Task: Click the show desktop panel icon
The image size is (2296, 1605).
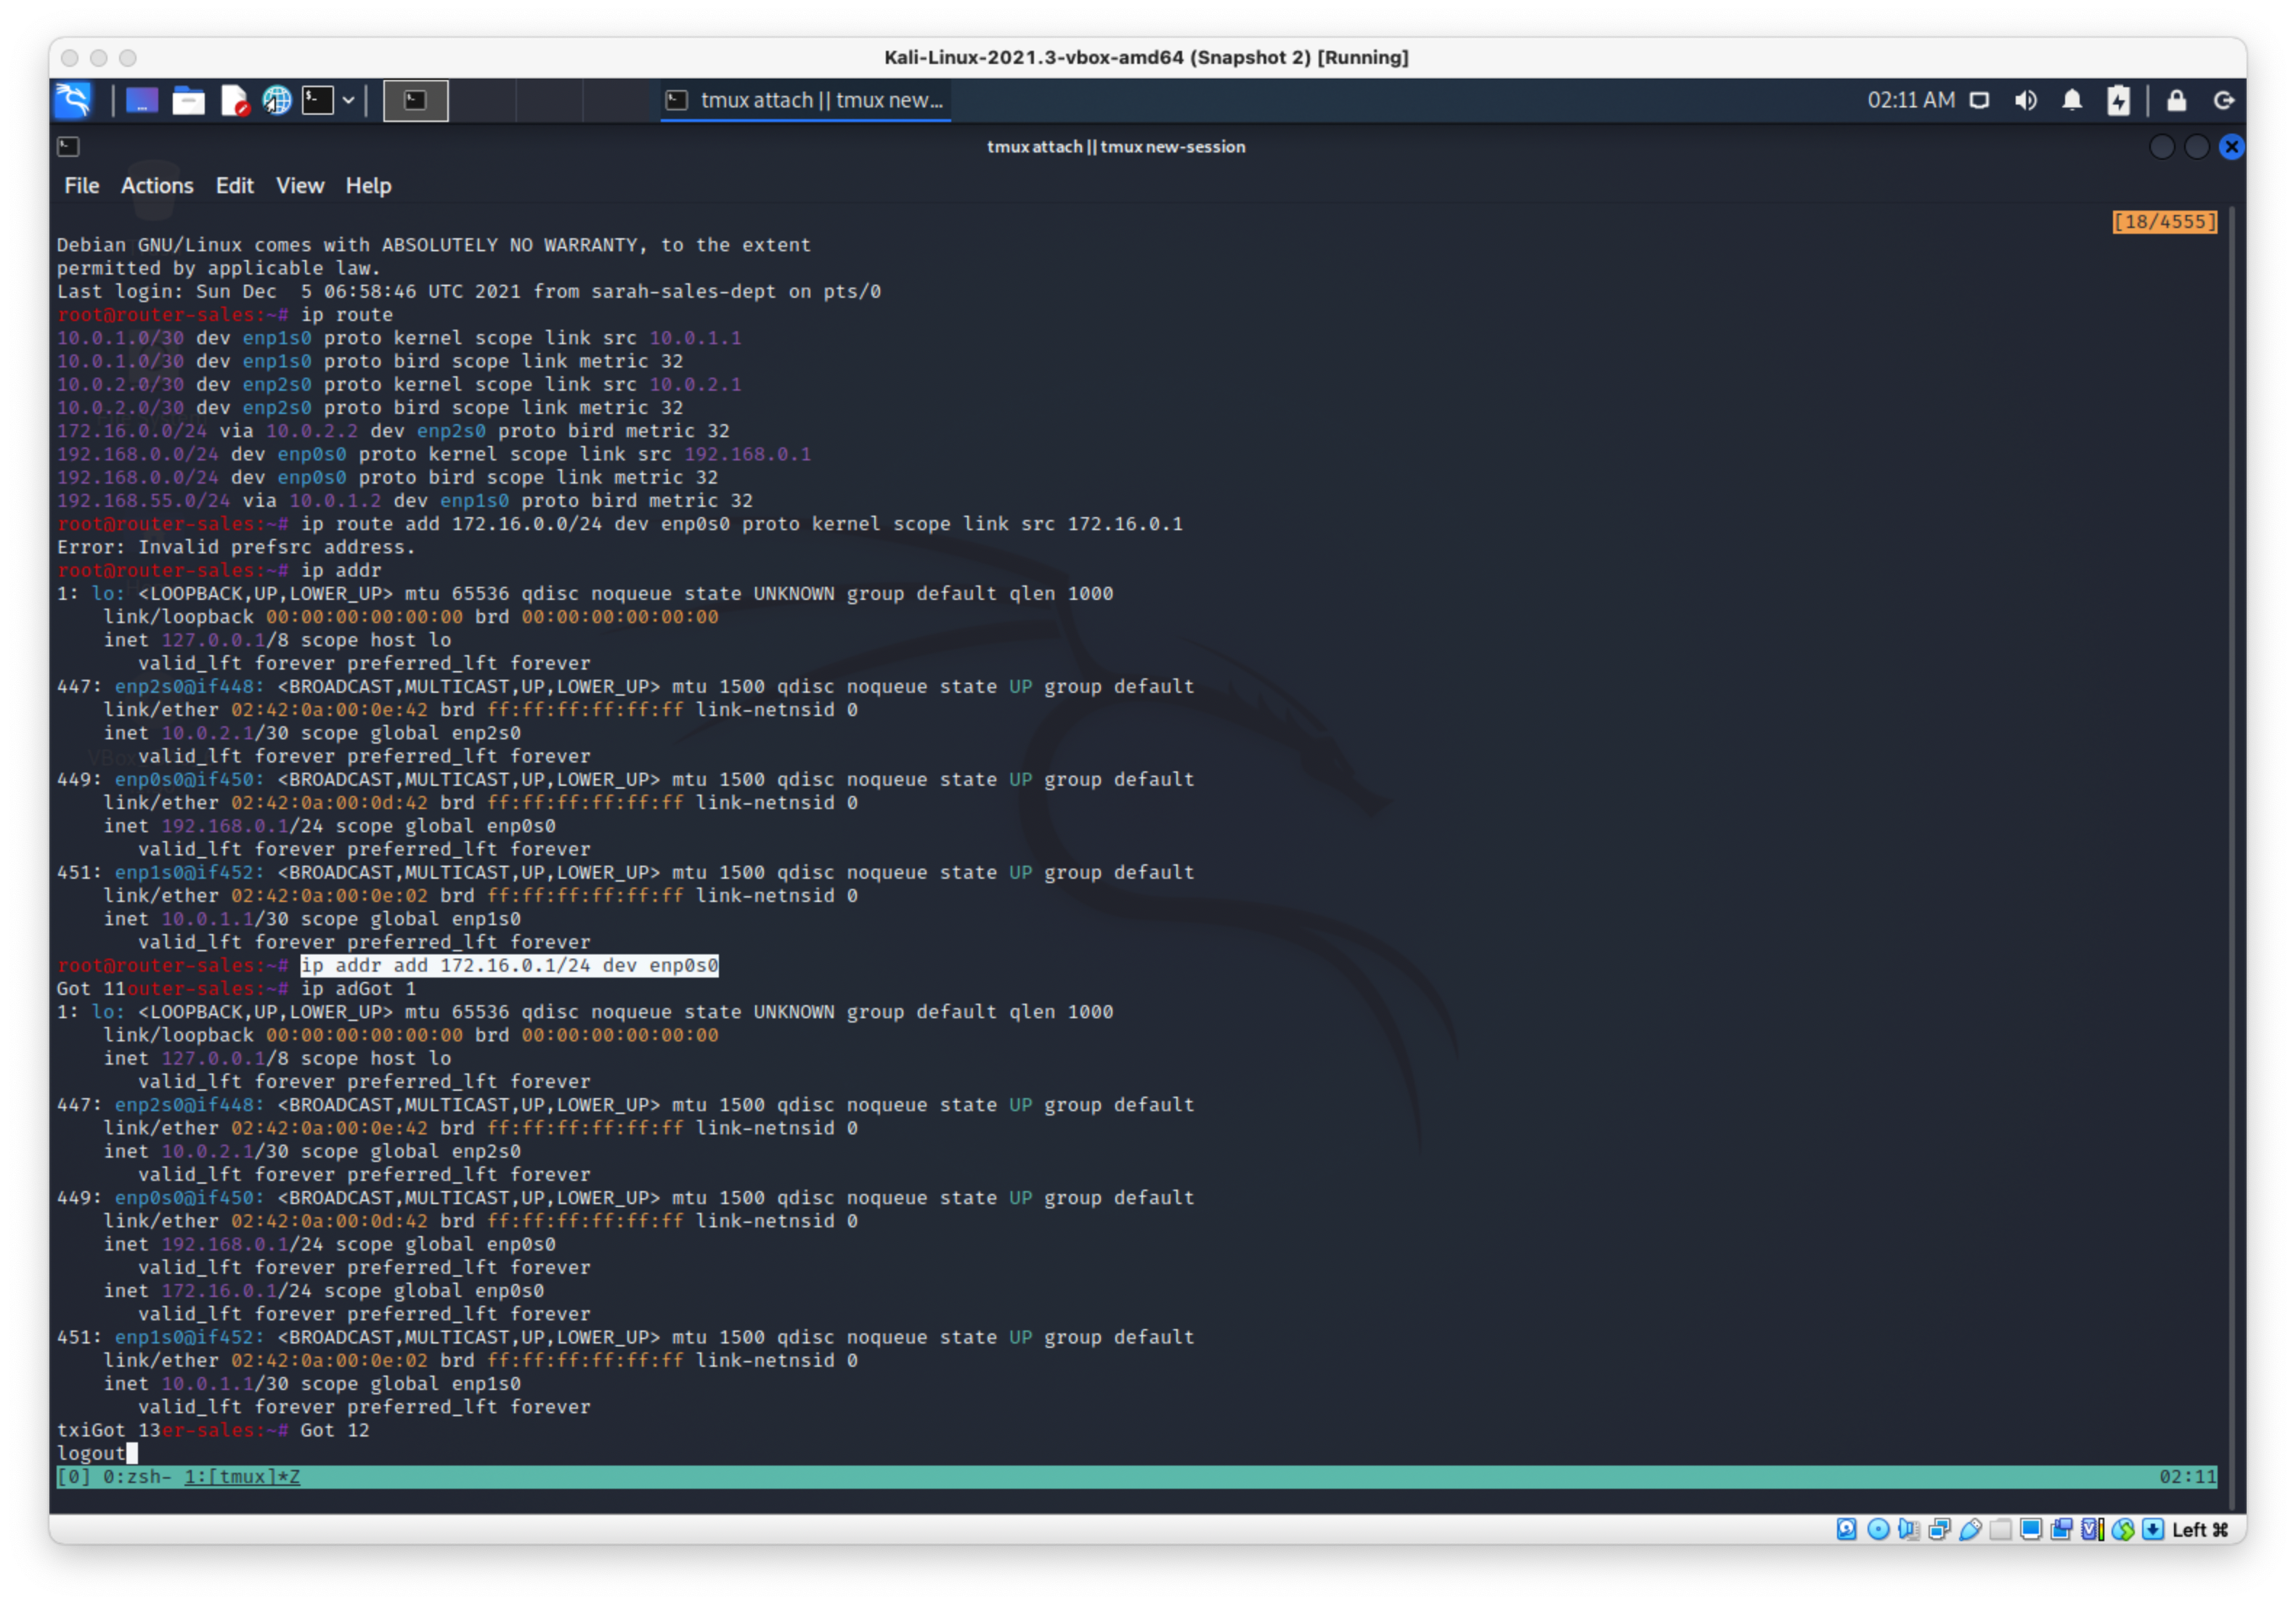Action: tap(142, 100)
